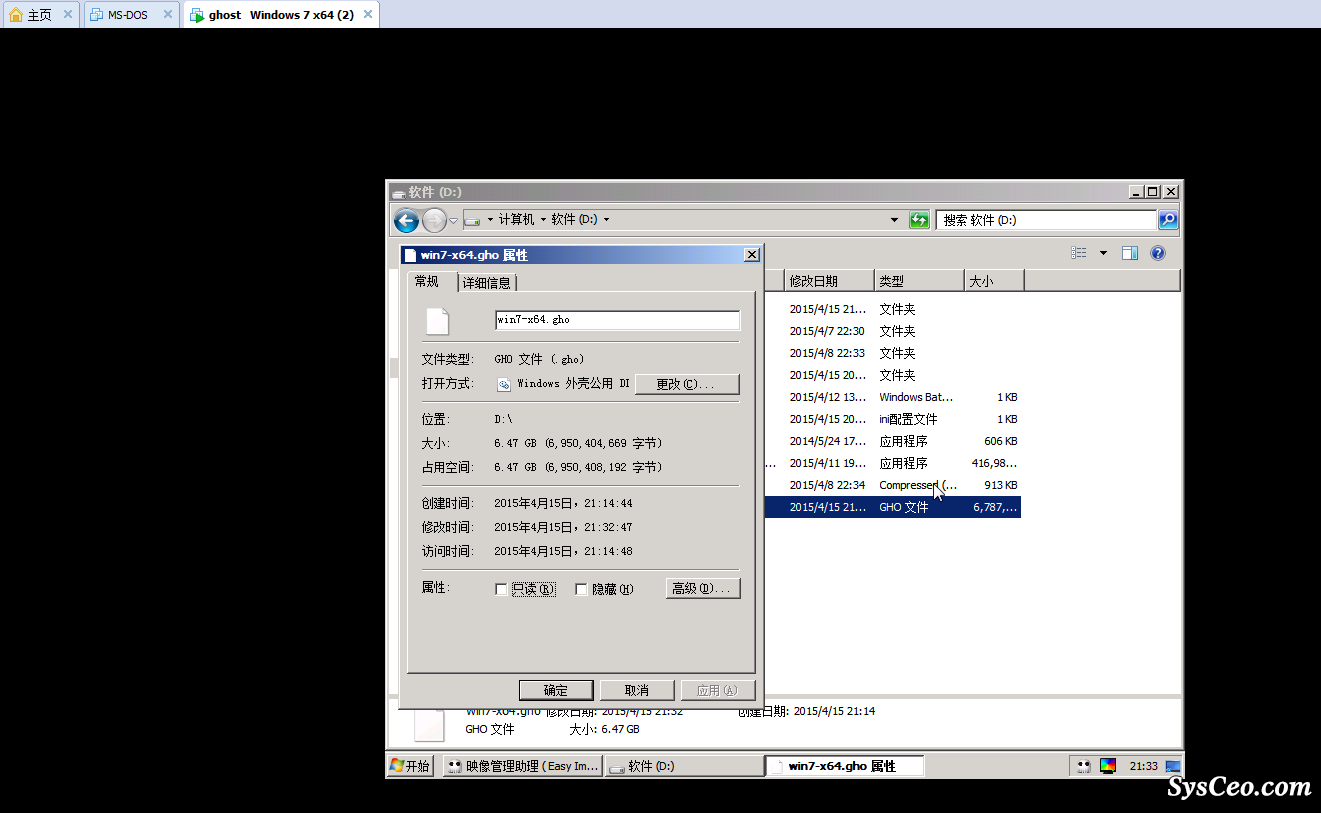1321x813 pixels.
Task: Expand the arrow before 计算机 in address bar
Action: point(490,220)
